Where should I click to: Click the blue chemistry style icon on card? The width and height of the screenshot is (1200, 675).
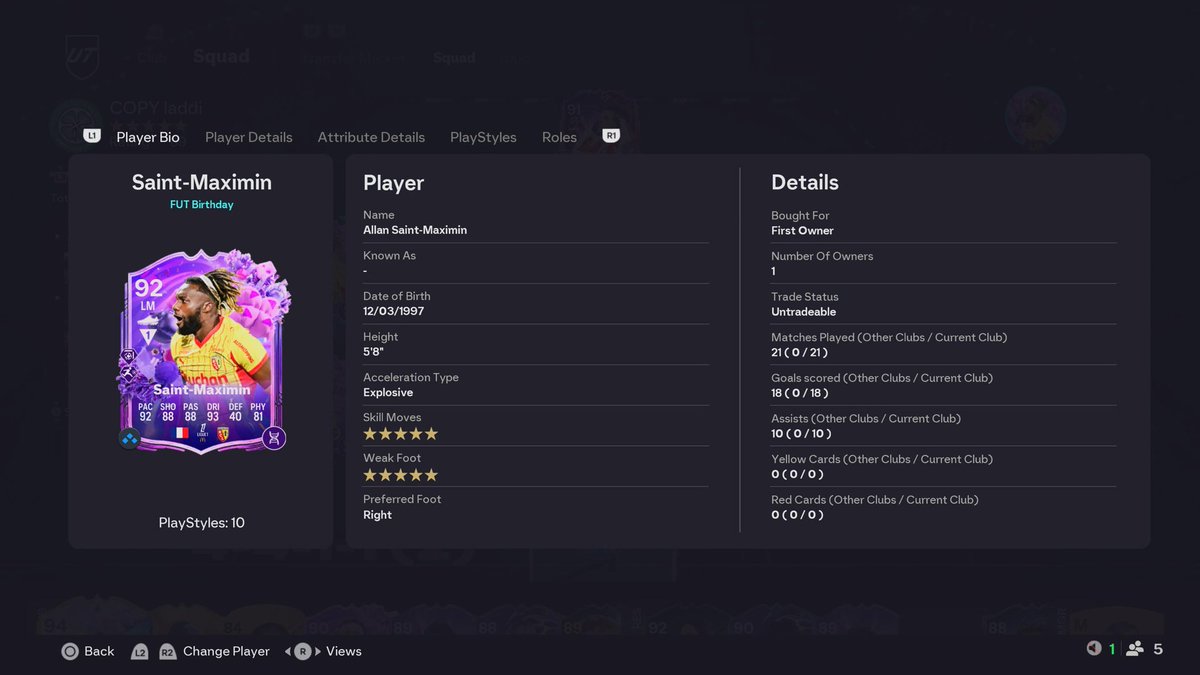130,437
